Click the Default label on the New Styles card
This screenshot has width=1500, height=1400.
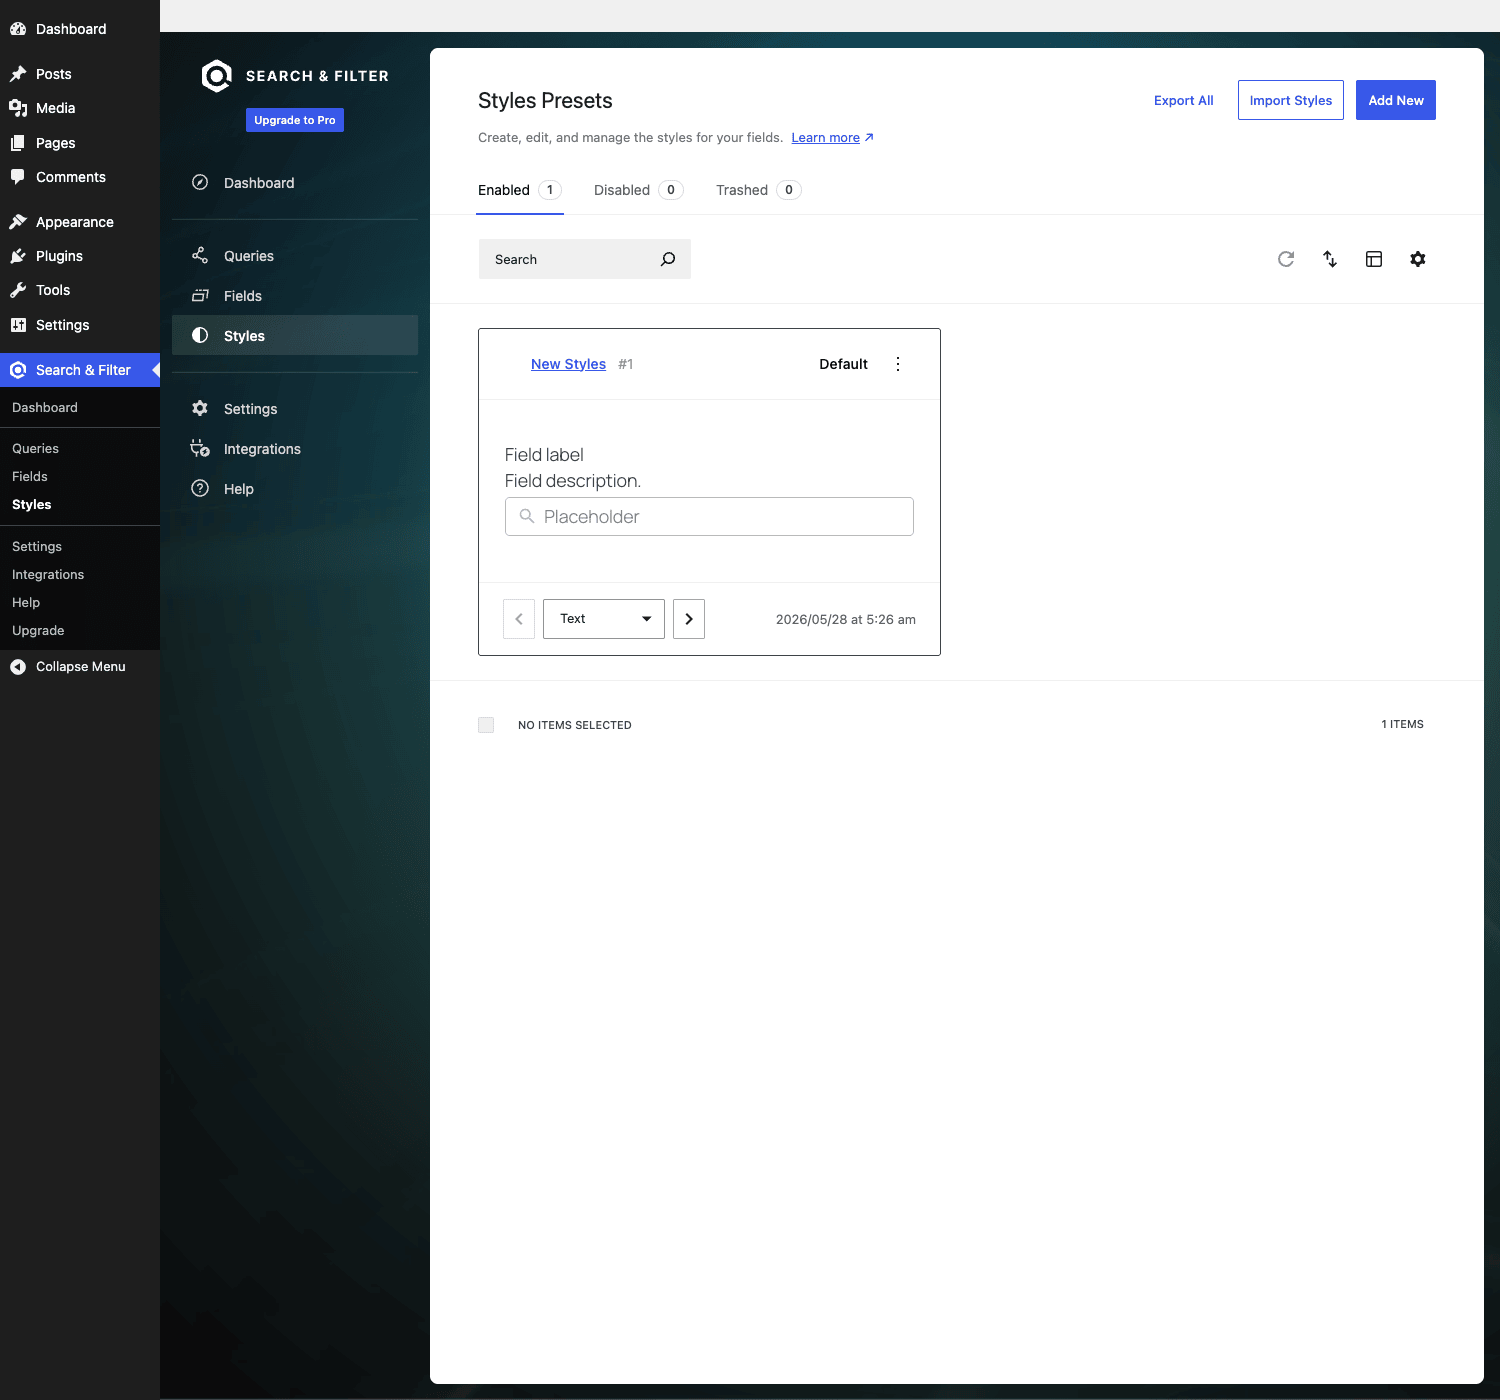pyautogui.click(x=843, y=364)
